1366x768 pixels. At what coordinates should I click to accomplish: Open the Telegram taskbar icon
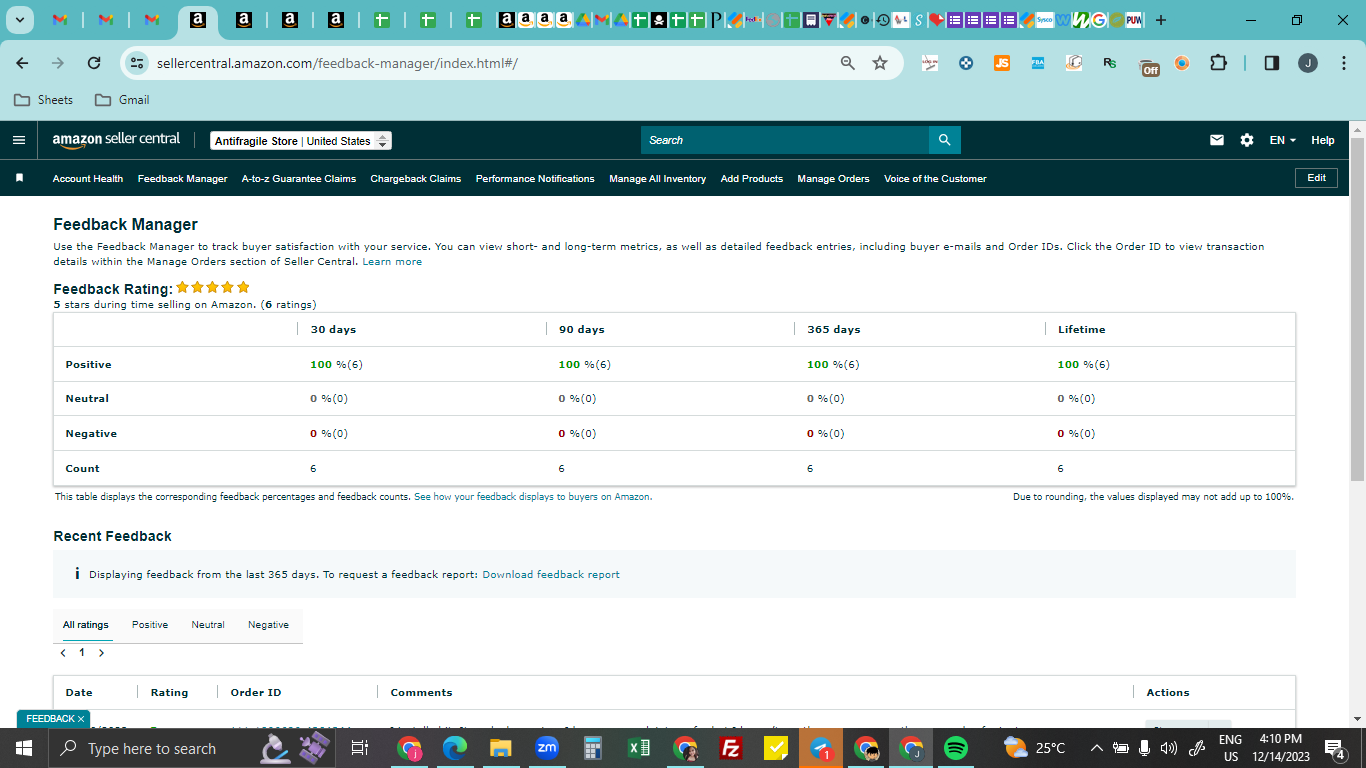pos(821,748)
